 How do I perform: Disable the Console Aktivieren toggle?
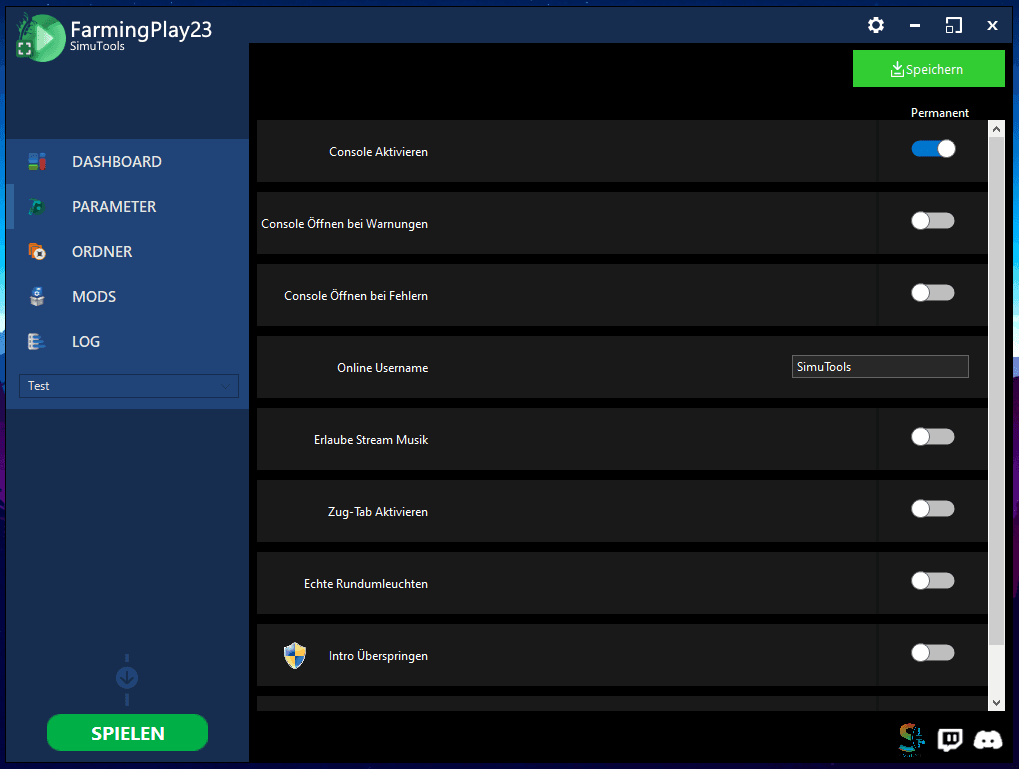[x=933, y=149]
